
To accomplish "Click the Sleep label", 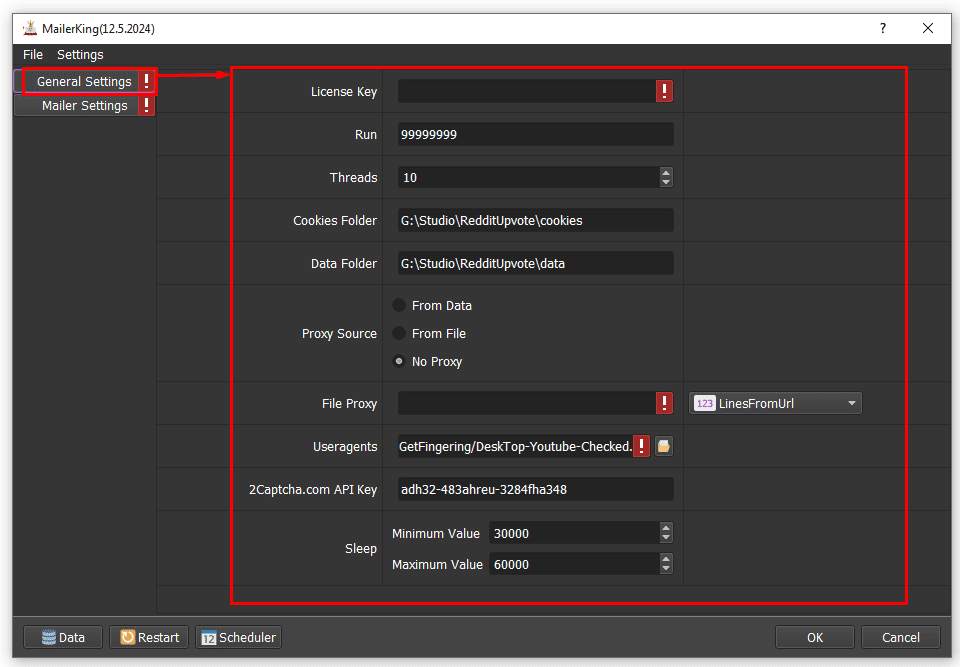I will [x=361, y=548].
